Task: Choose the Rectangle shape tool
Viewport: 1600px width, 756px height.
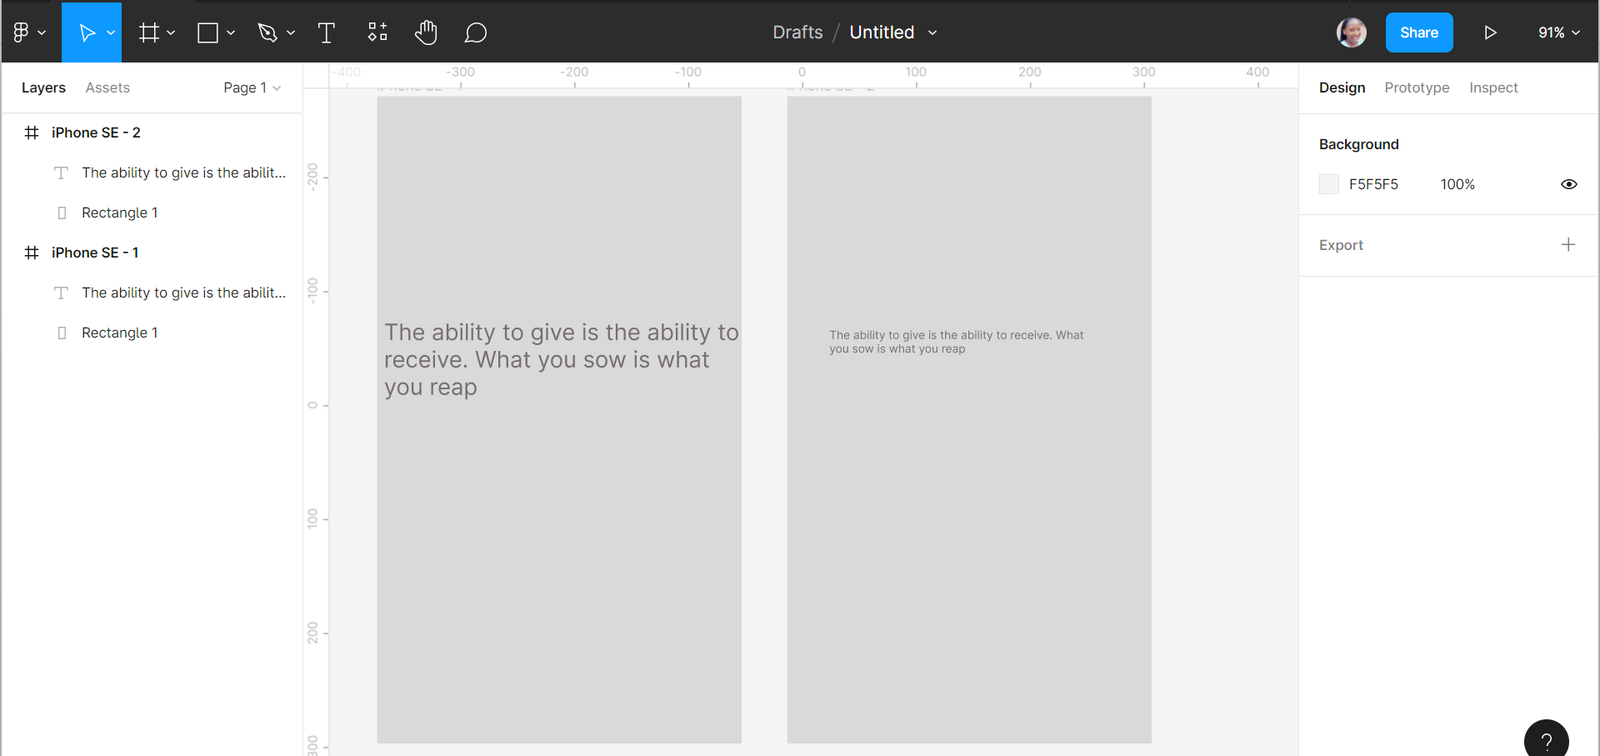Action: click(x=208, y=33)
